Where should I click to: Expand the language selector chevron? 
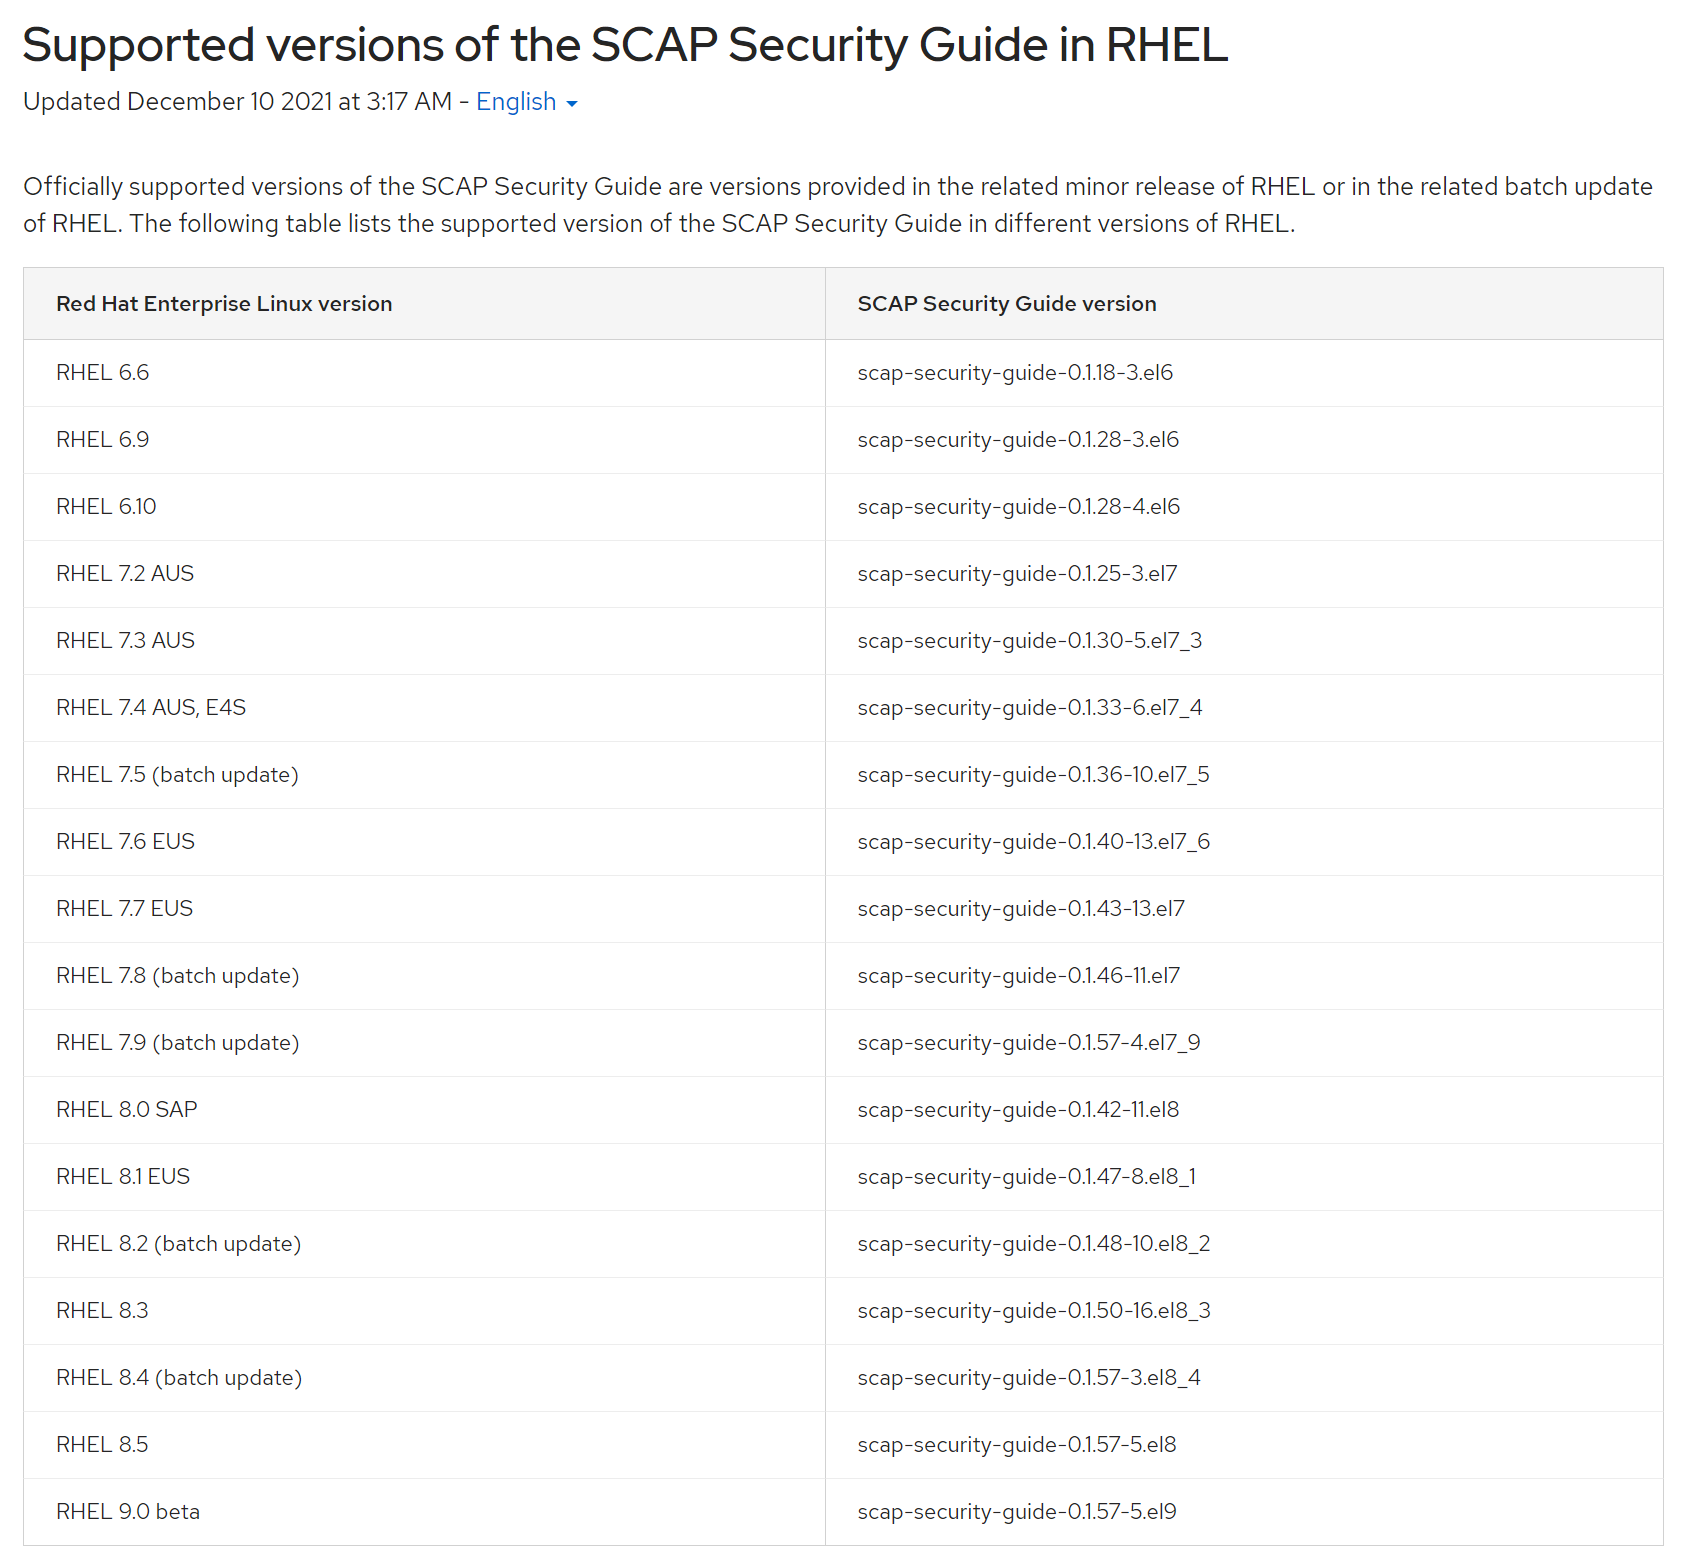tap(572, 104)
